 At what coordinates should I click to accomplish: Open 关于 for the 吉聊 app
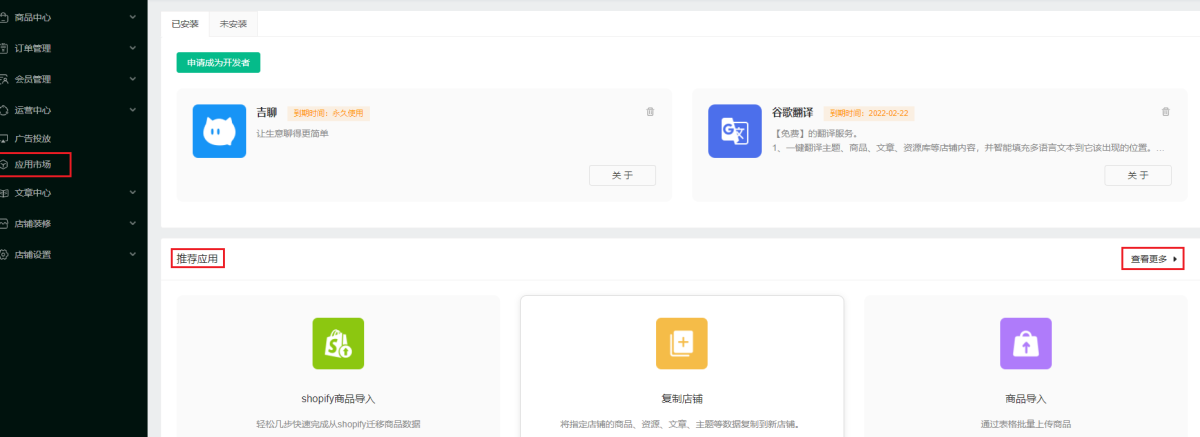[x=622, y=176]
